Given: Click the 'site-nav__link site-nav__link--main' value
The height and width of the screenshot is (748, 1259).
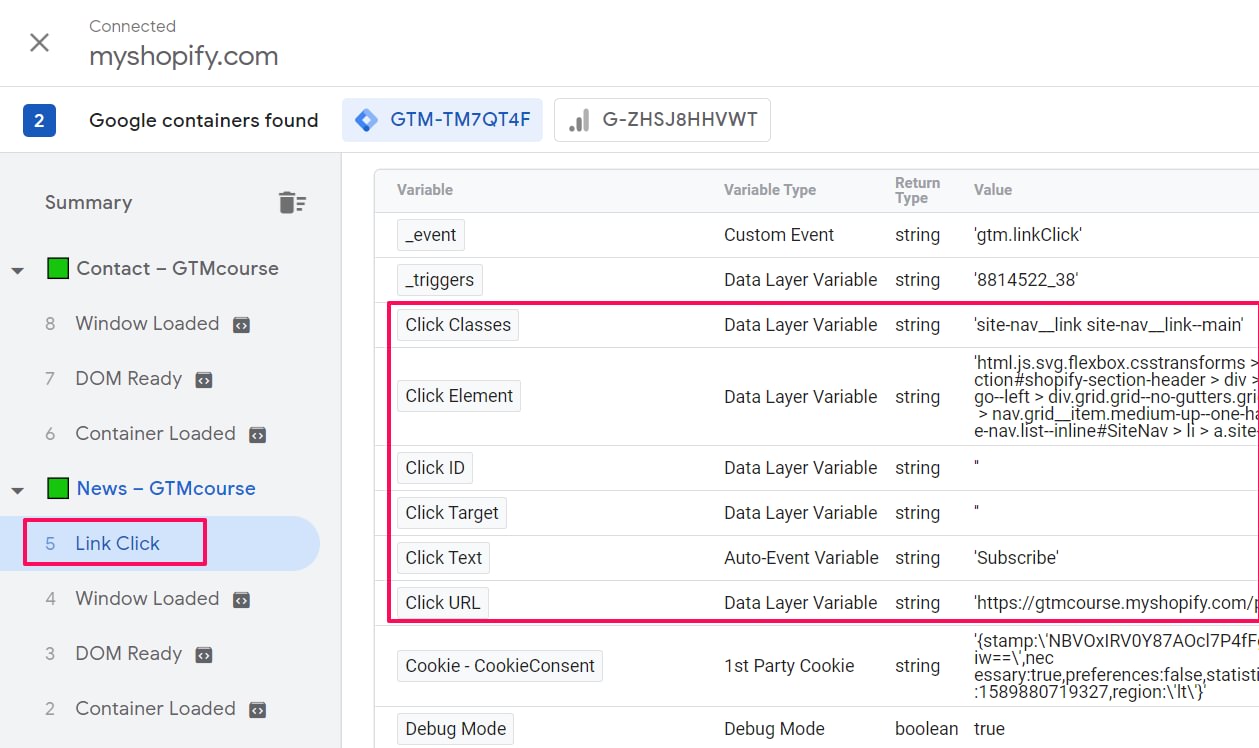Looking at the screenshot, I should tap(1109, 325).
